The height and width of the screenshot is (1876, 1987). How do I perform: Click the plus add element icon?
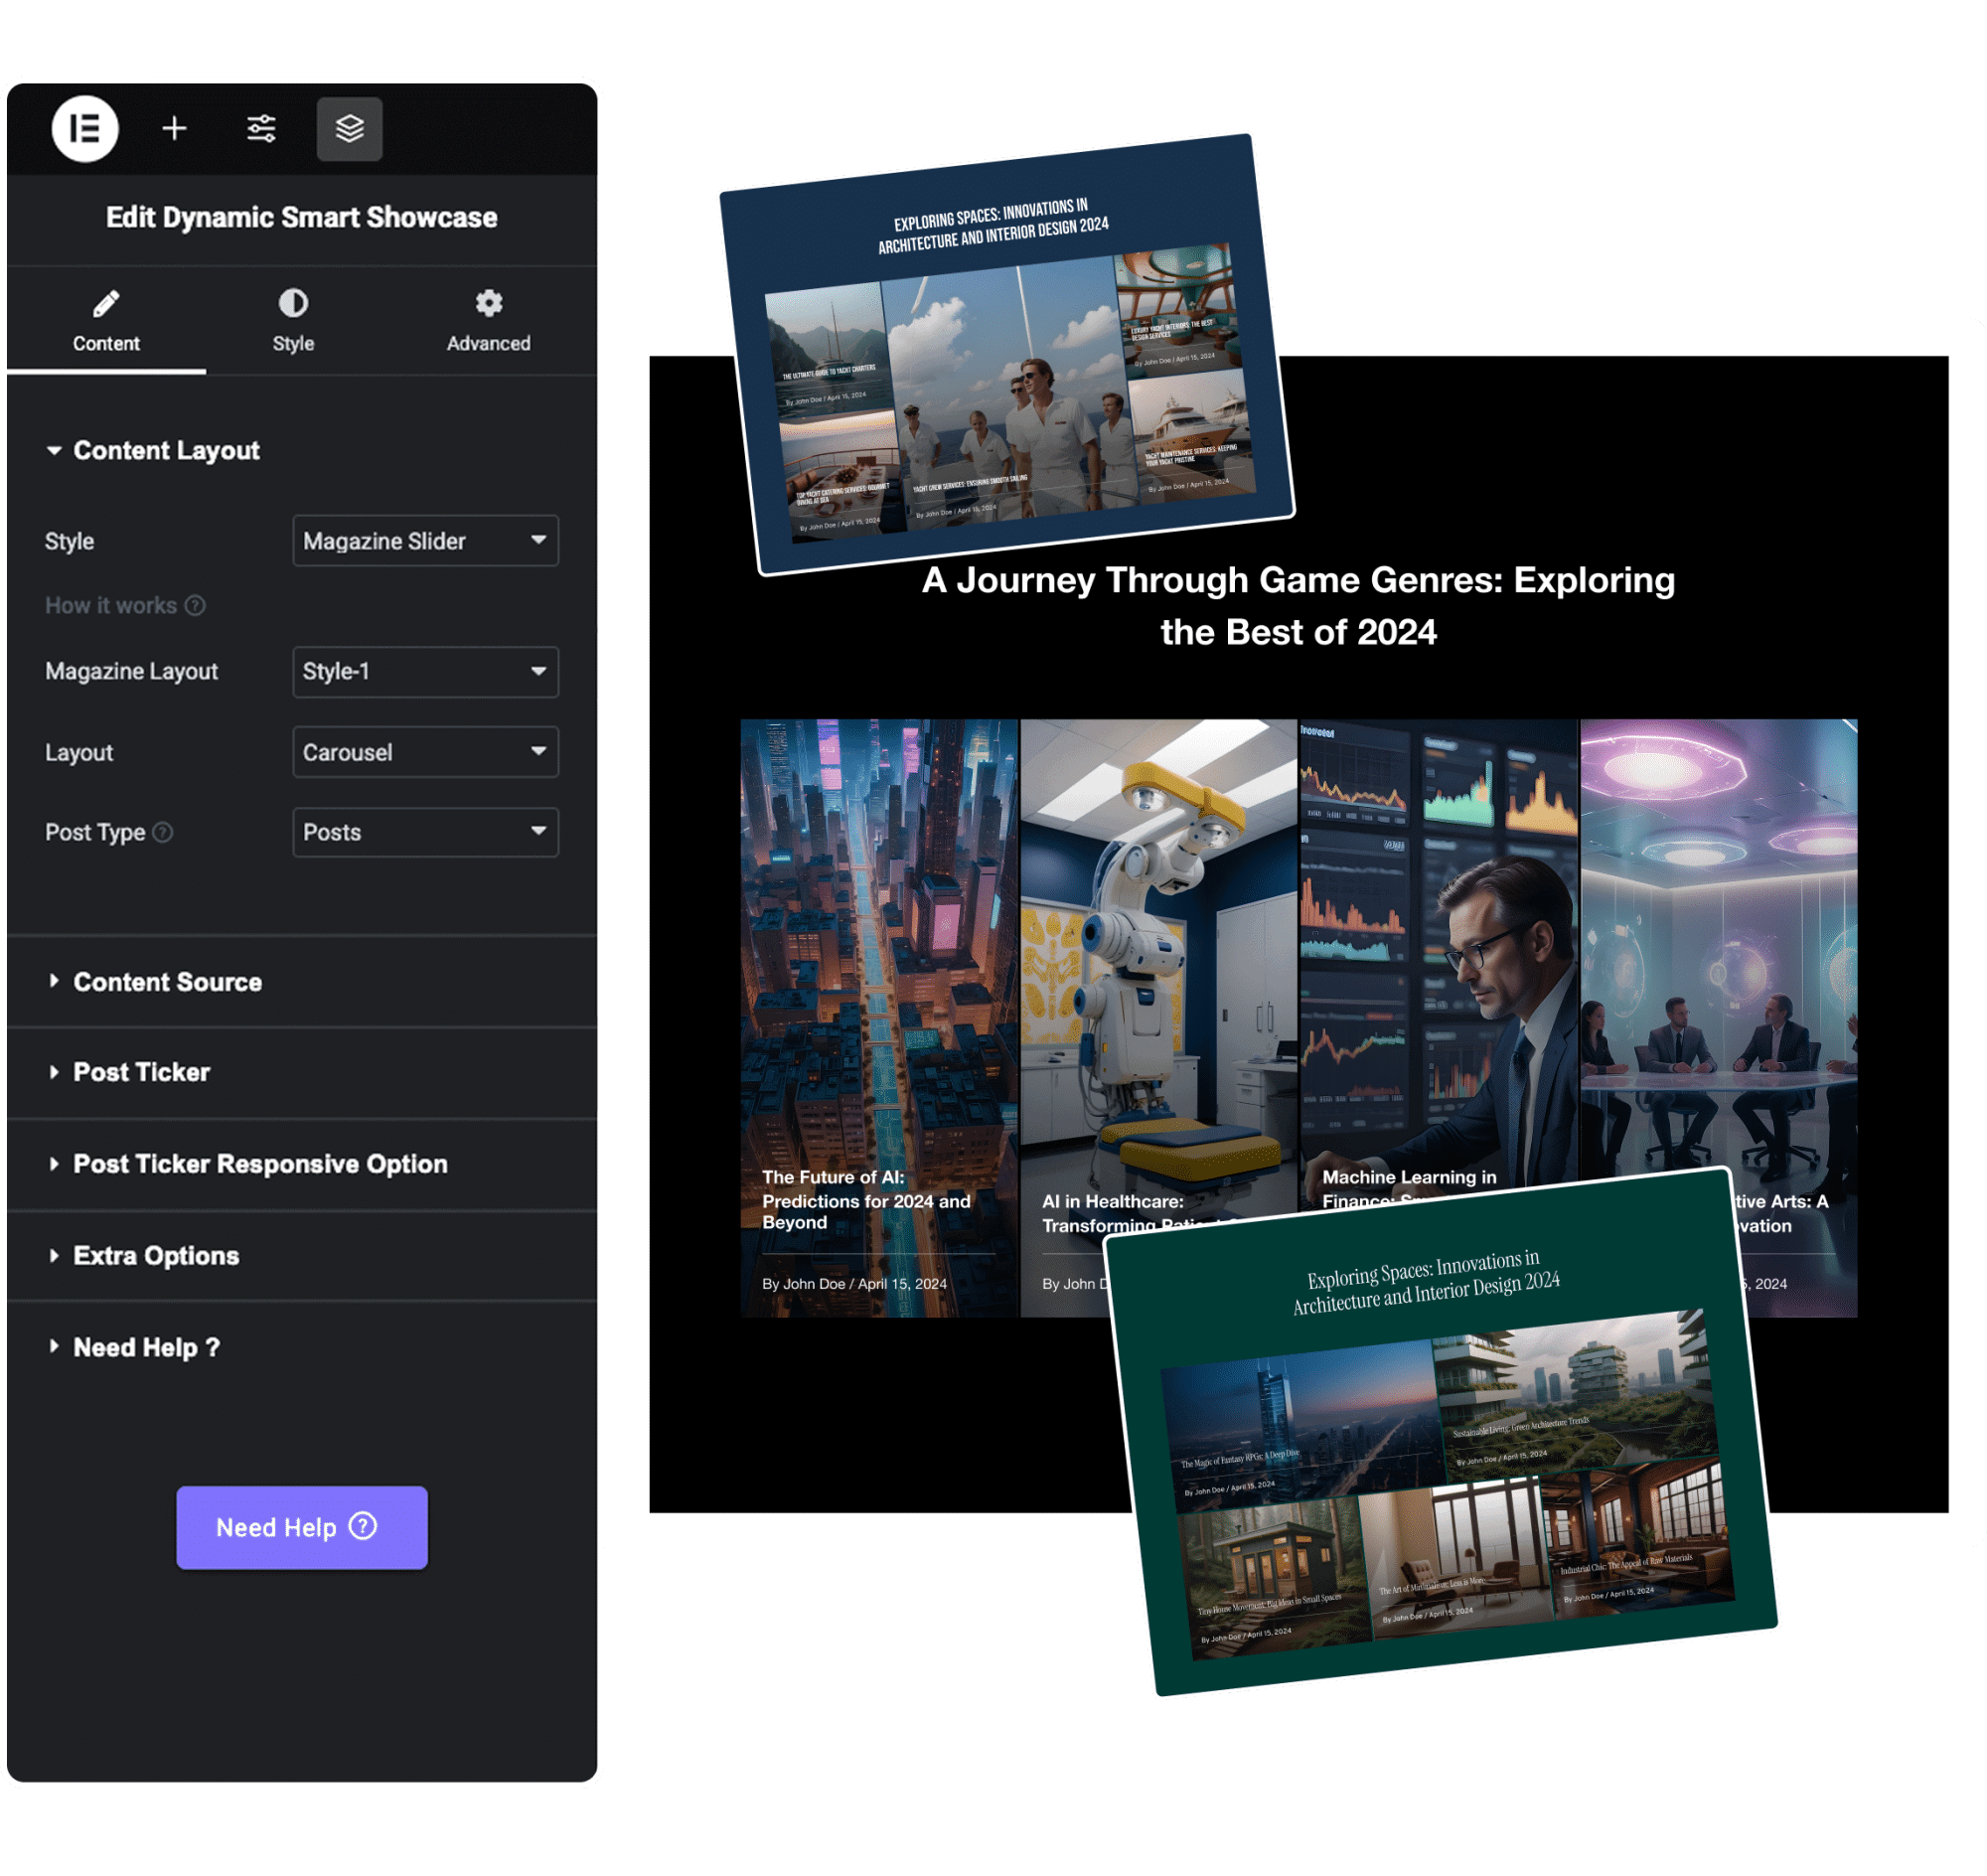coord(174,129)
